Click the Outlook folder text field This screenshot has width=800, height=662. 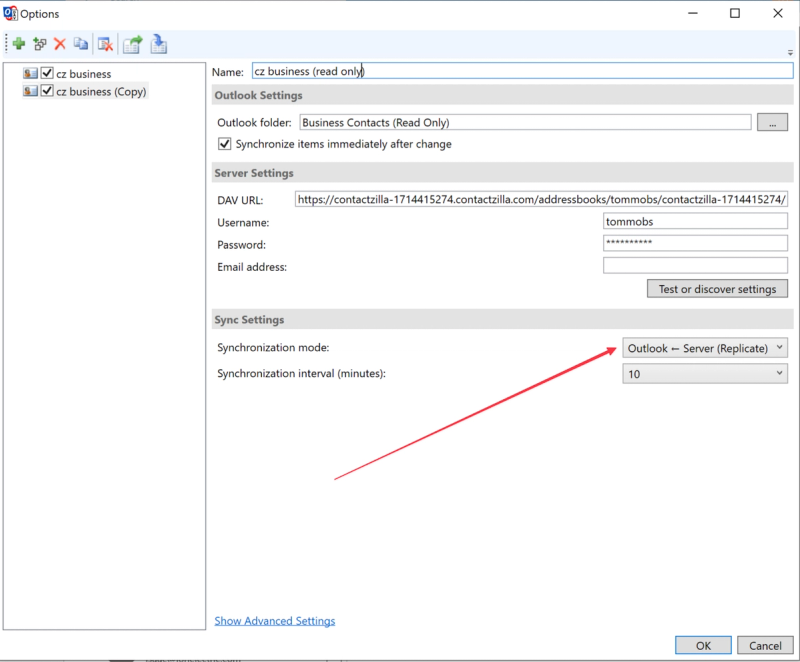(525, 122)
